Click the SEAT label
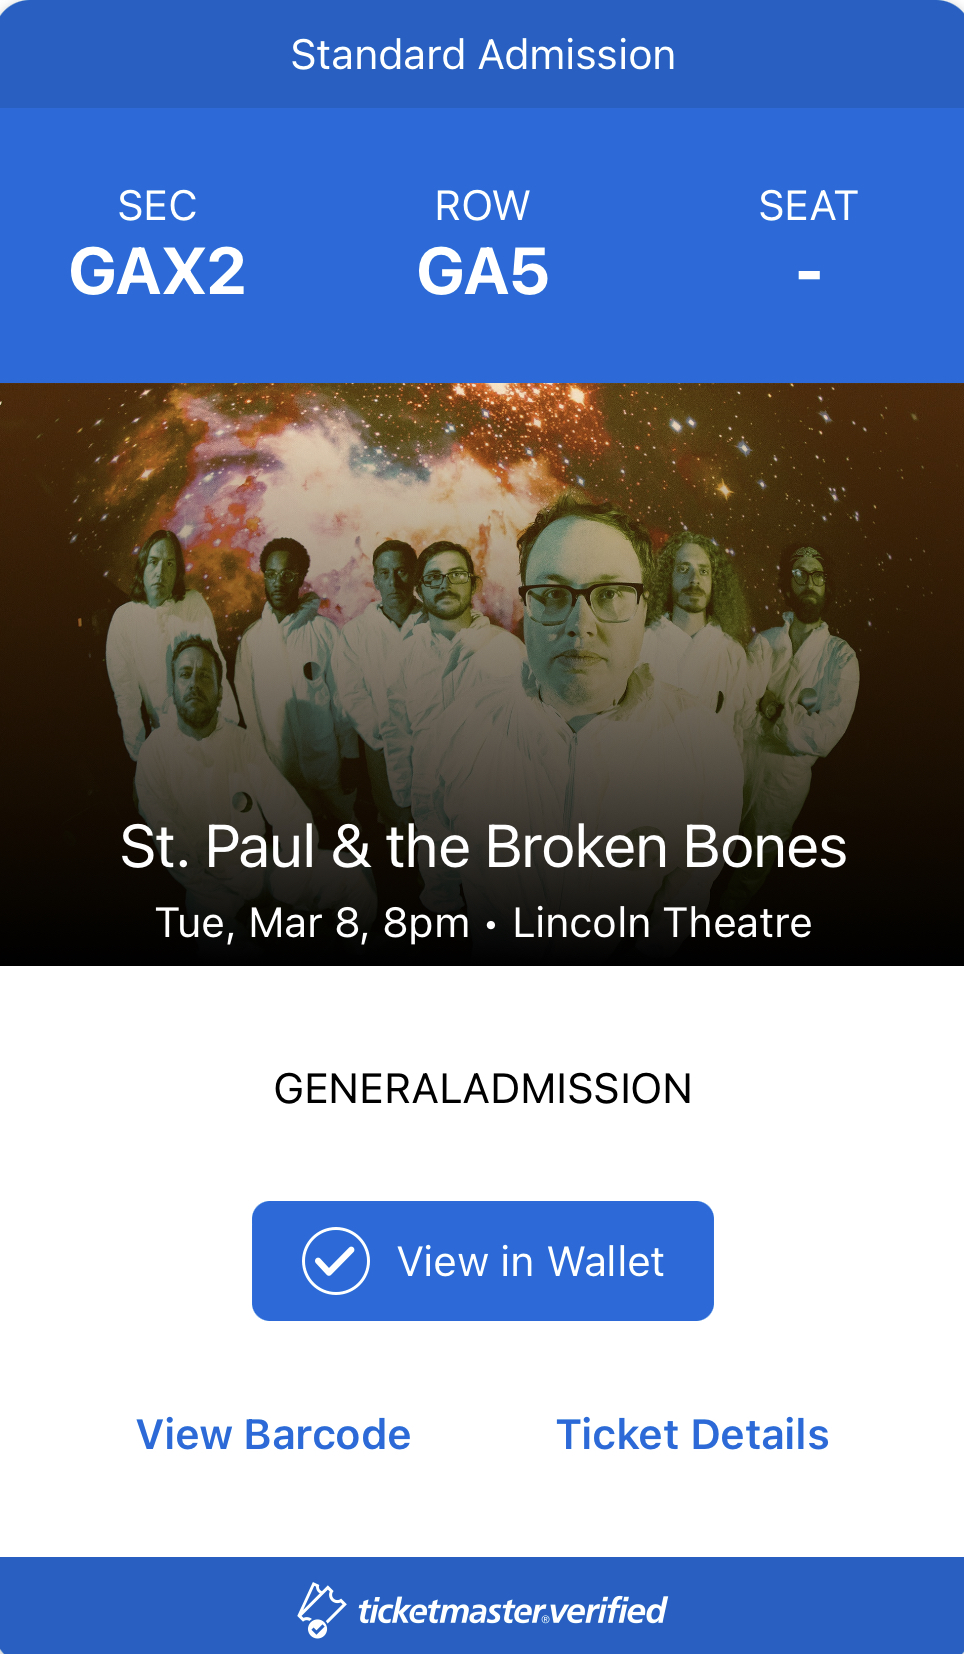This screenshot has width=964, height=1654. pos(809,206)
